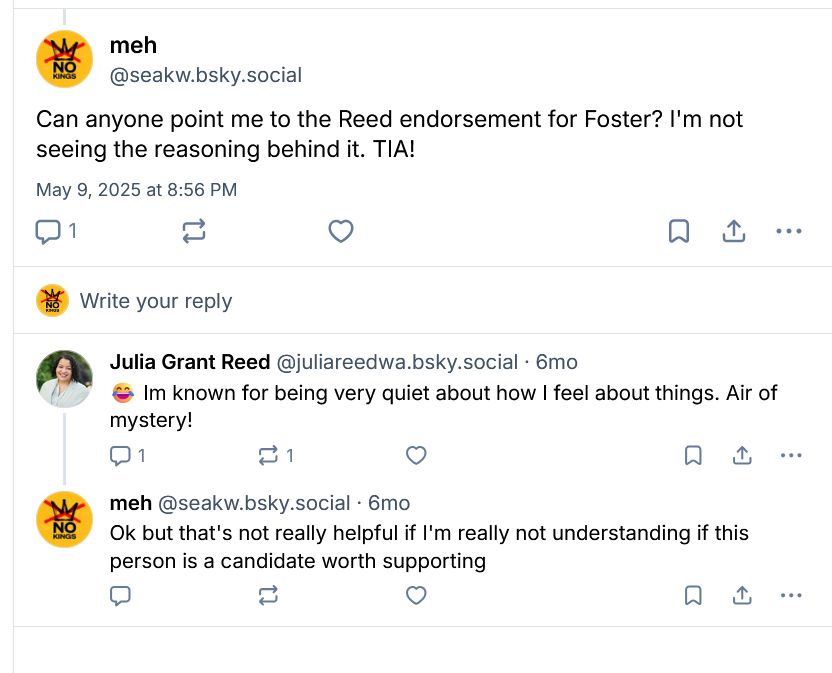Repost the main Reed endorsement post
Screen dimensions: 832x673
(194, 232)
